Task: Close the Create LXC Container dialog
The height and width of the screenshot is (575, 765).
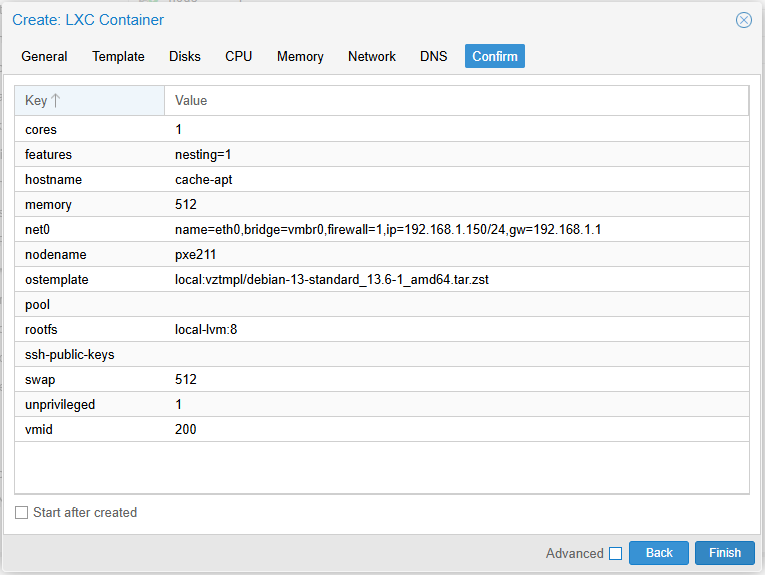Action: (x=744, y=20)
